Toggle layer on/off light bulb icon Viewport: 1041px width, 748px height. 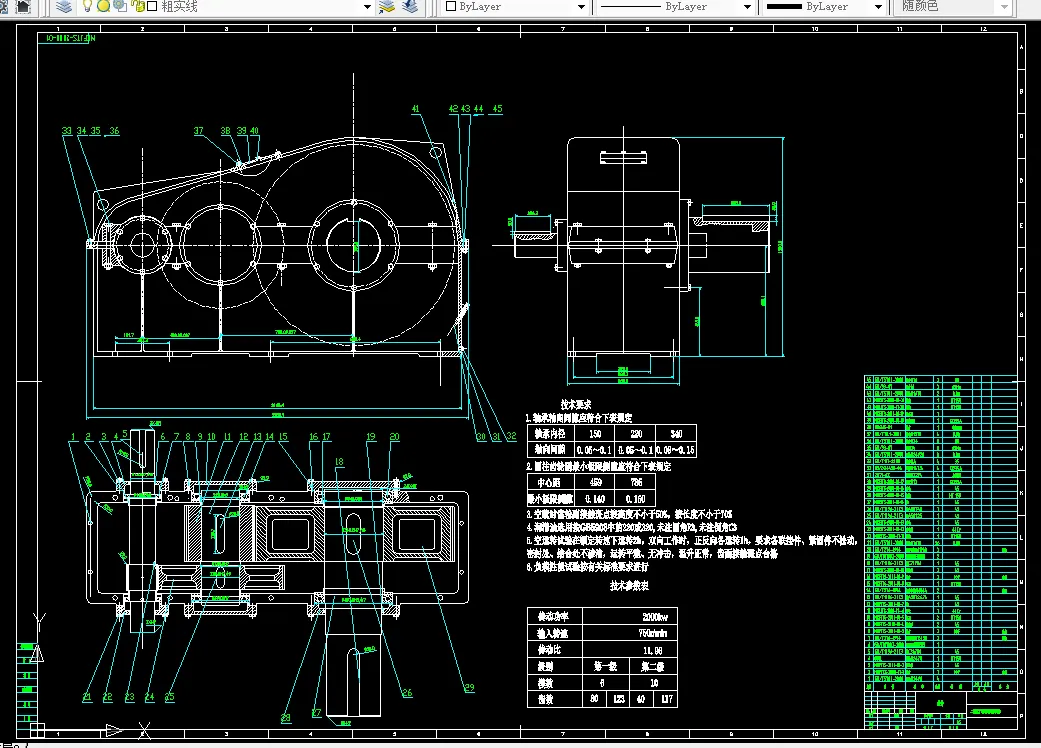click(87, 7)
